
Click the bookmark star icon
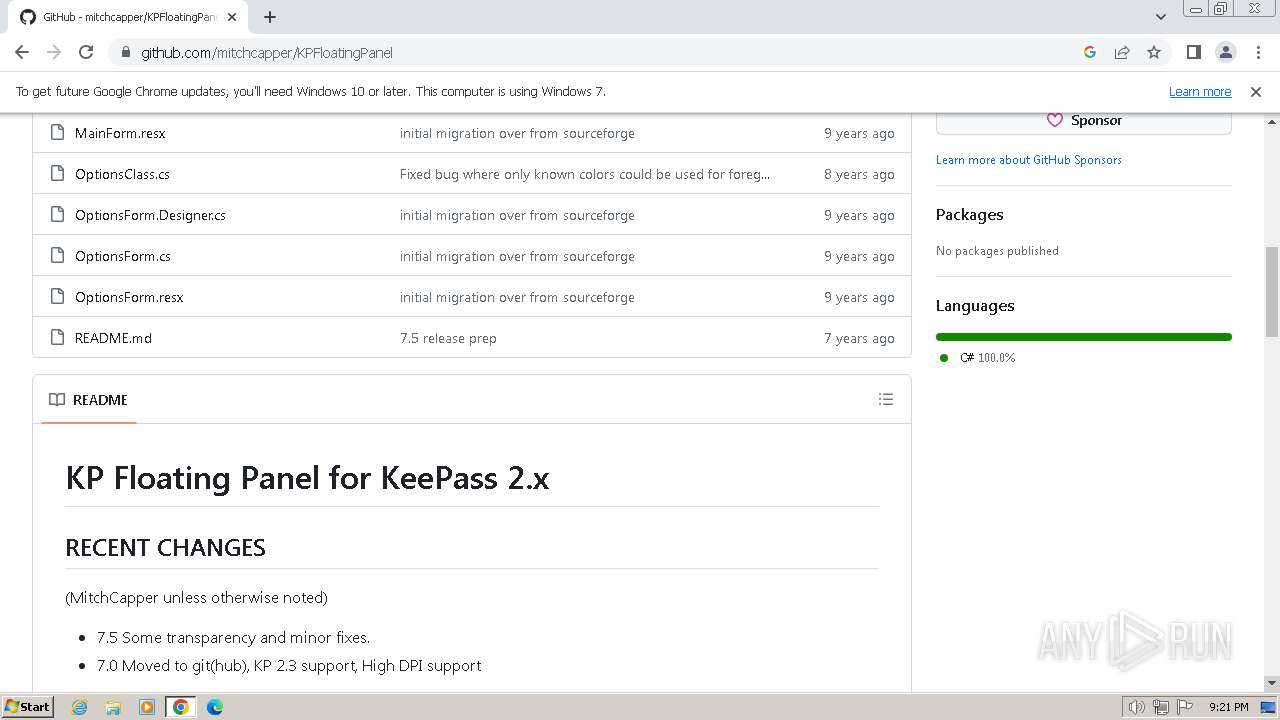[x=1154, y=52]
